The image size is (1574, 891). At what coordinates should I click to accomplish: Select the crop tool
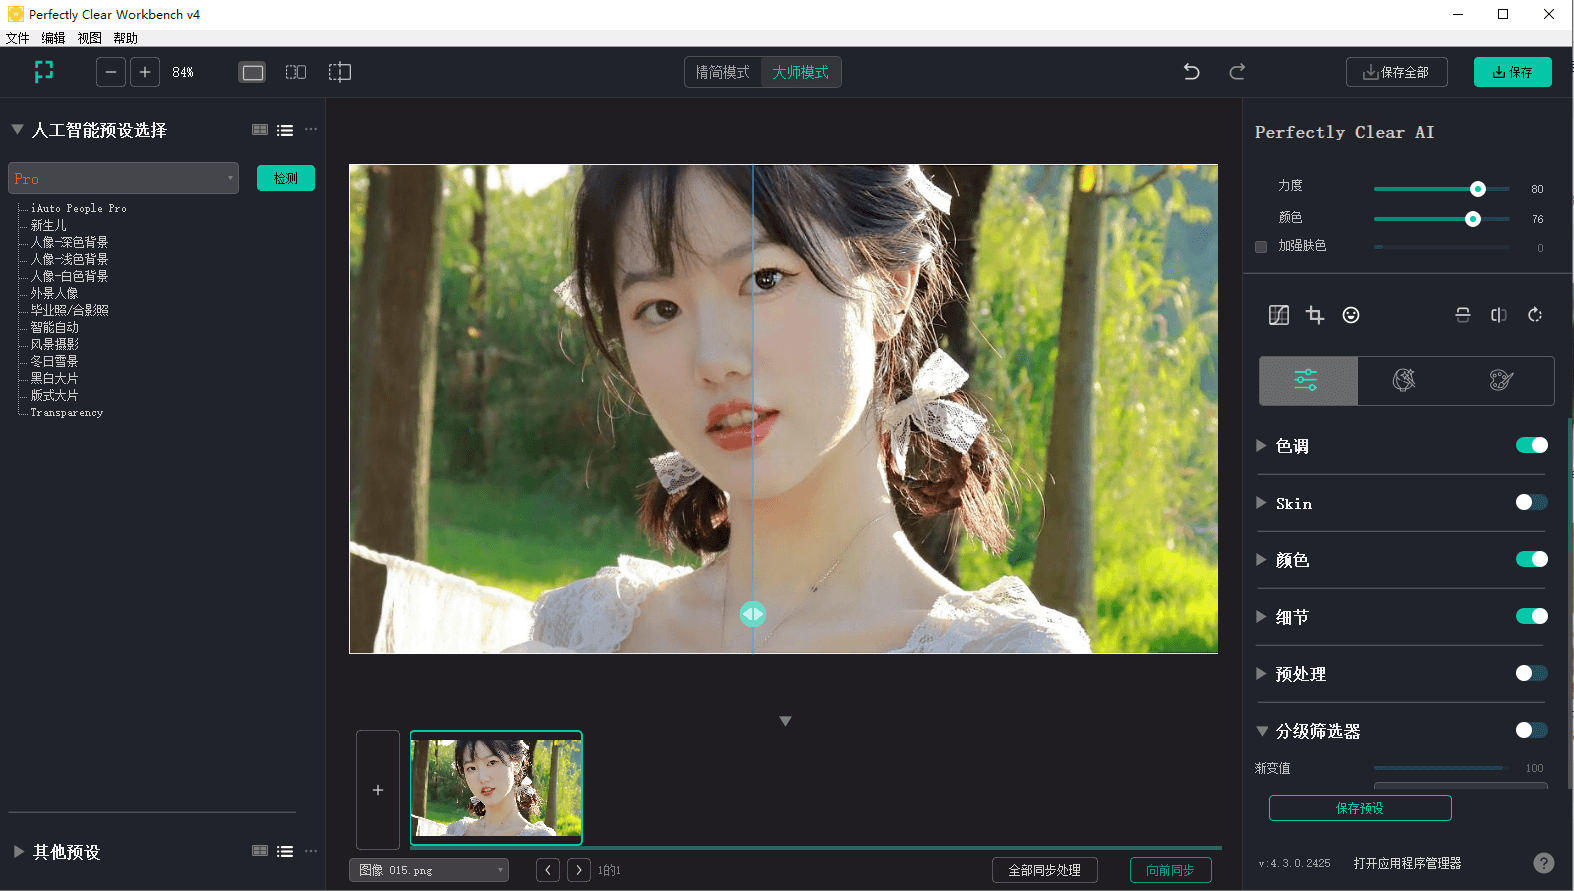pos(1315,315)
